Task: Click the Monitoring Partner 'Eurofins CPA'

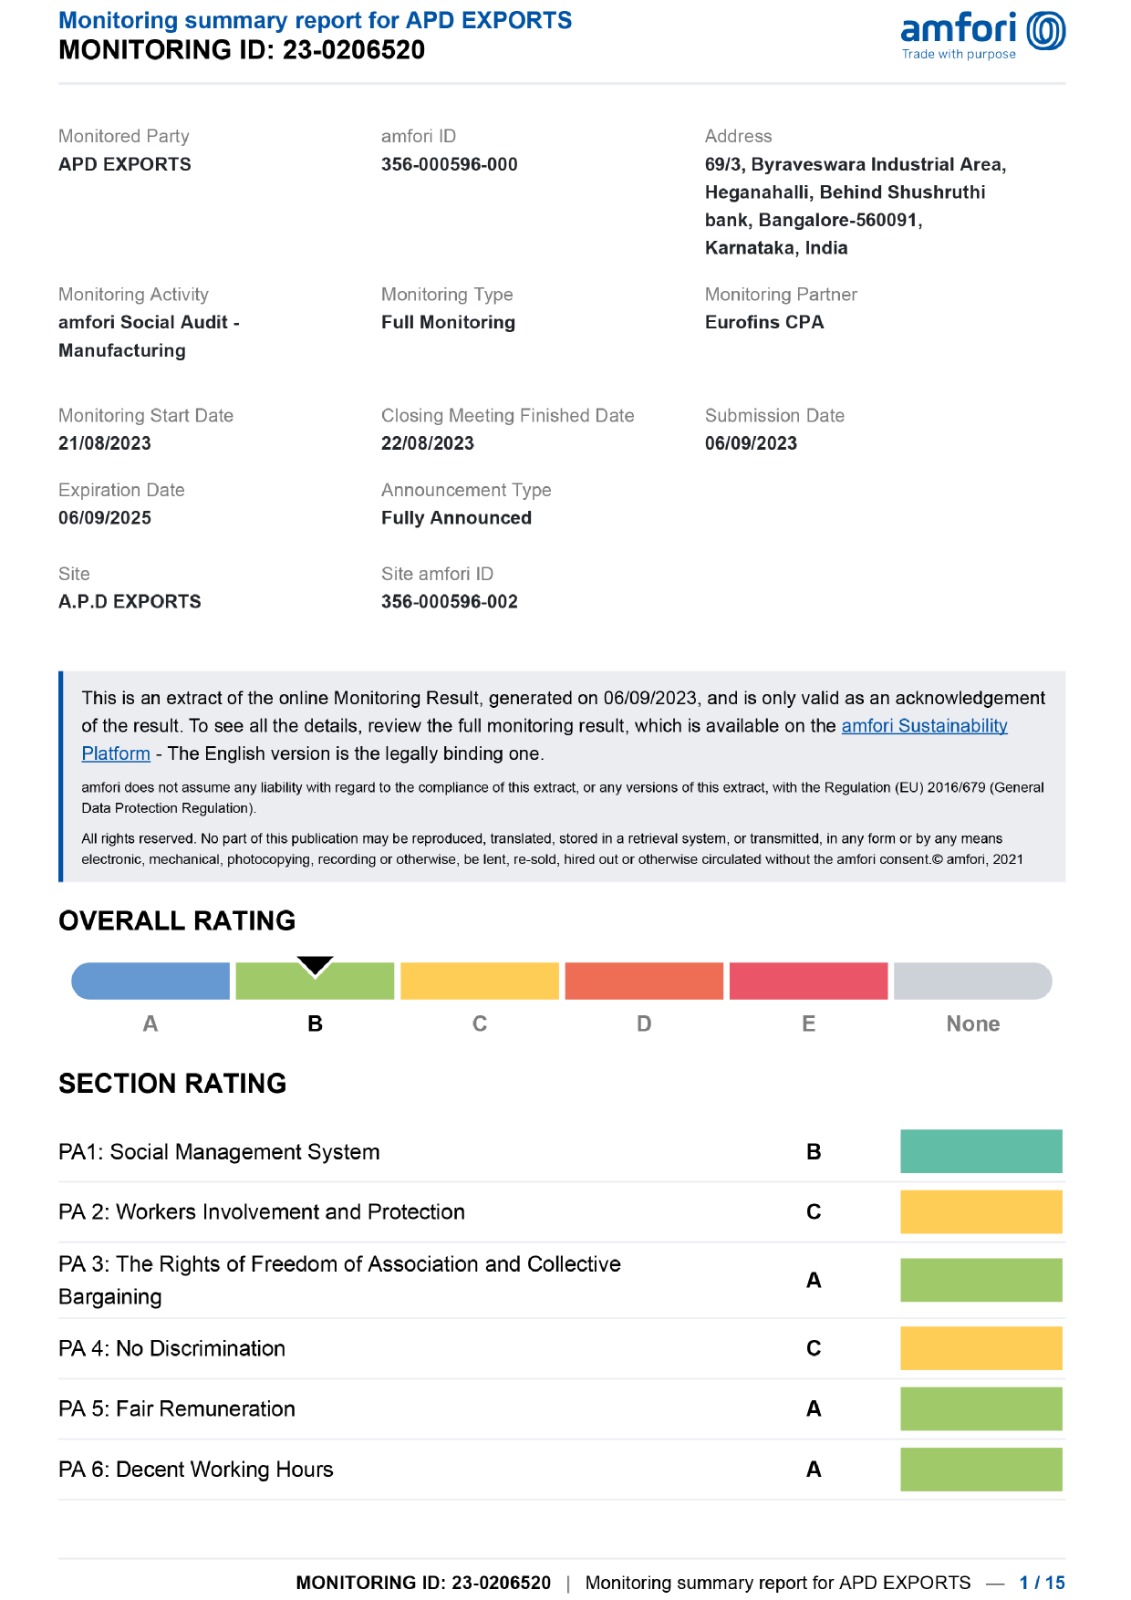Action: tap(764, 322)
